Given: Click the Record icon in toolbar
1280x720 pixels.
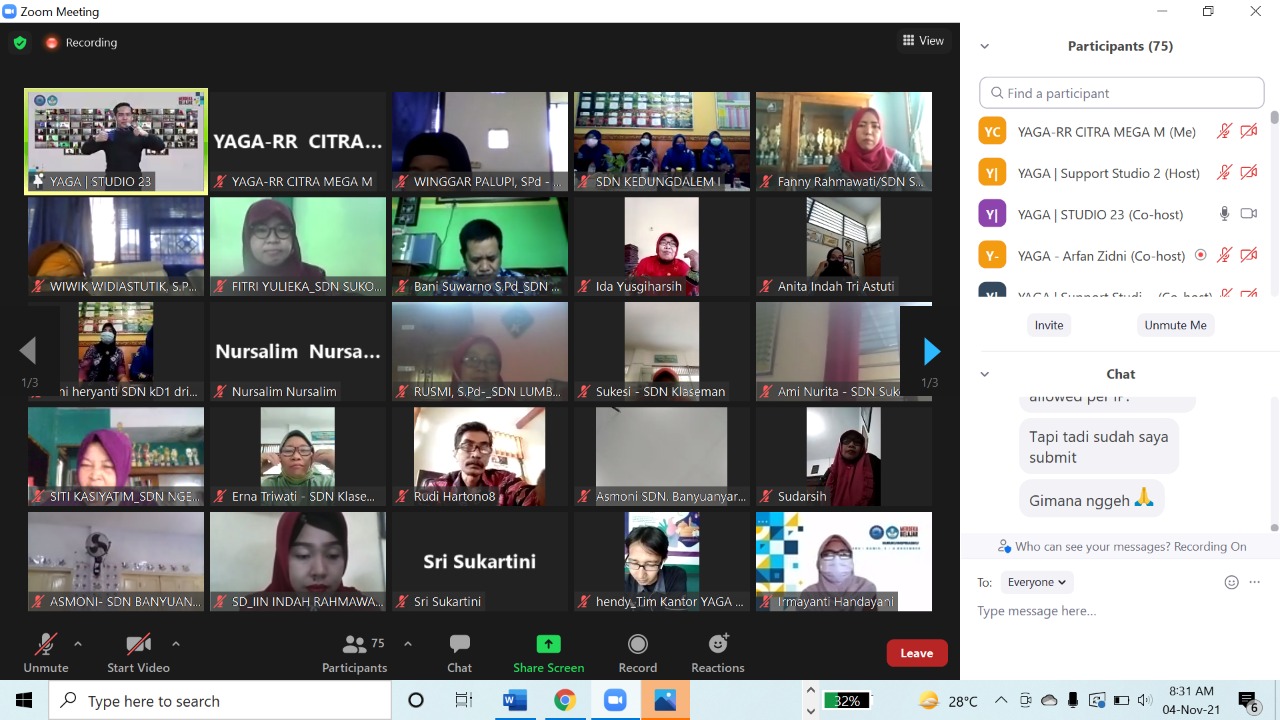Looking at the screenshot, I should [x=638, y=645].
